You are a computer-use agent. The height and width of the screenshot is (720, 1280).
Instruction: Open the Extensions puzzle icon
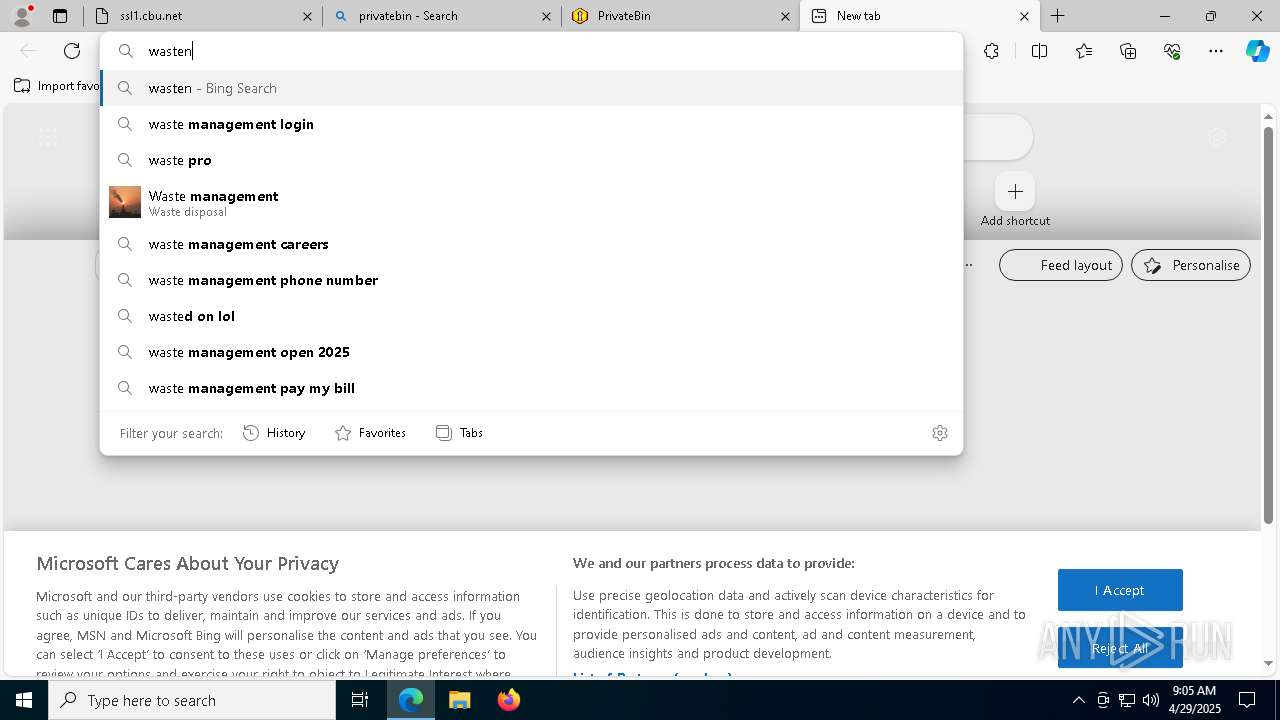(x=991, y=51)
